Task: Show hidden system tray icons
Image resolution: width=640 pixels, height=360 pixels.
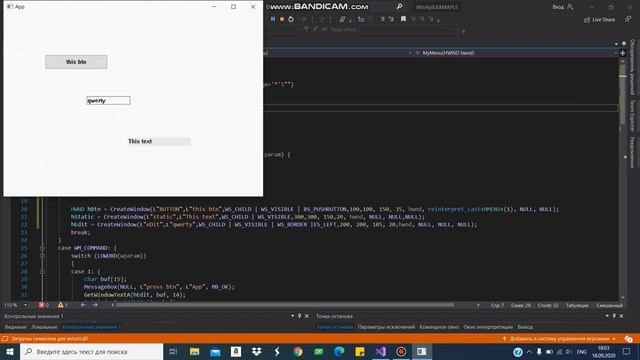Action: [529, 352]
